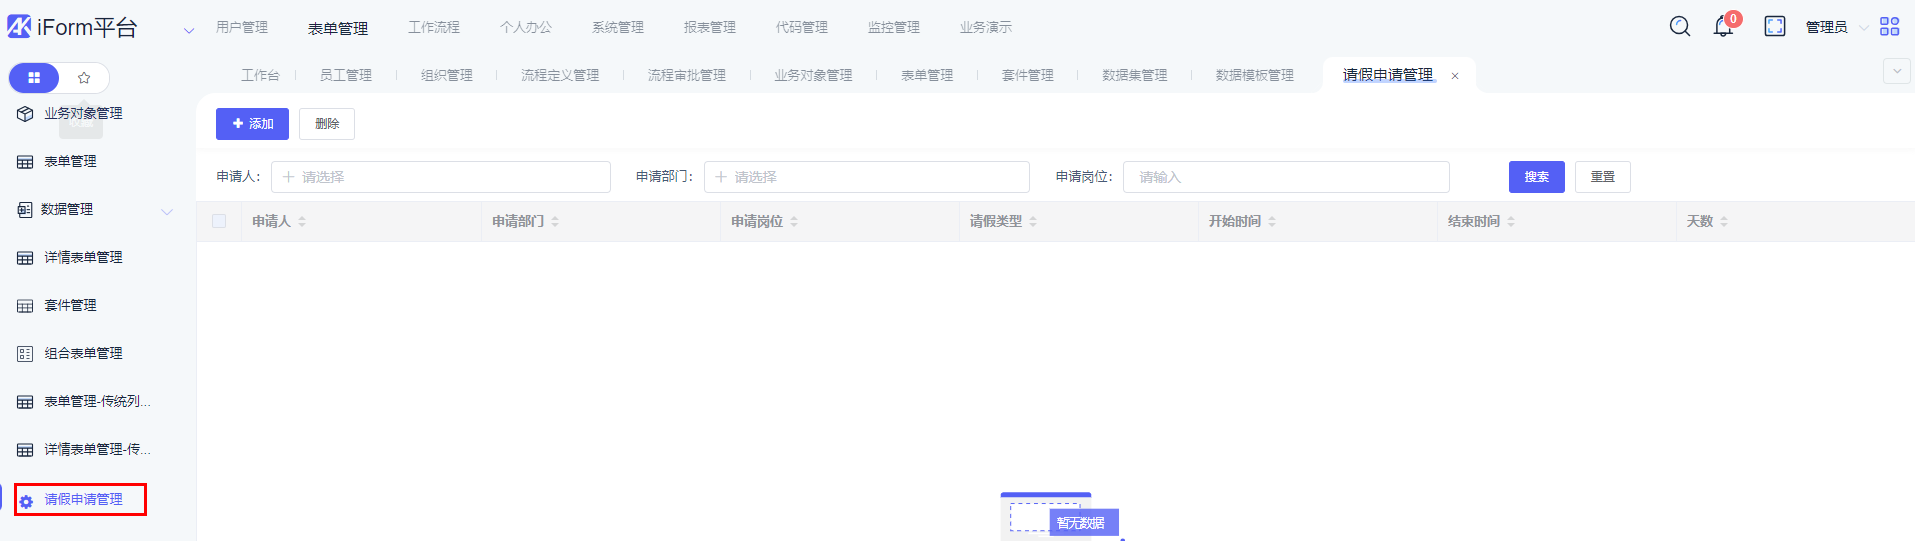Click the 申请岗位 input field
Viewport: 1915px width, 541px height.
[1285, 177]
